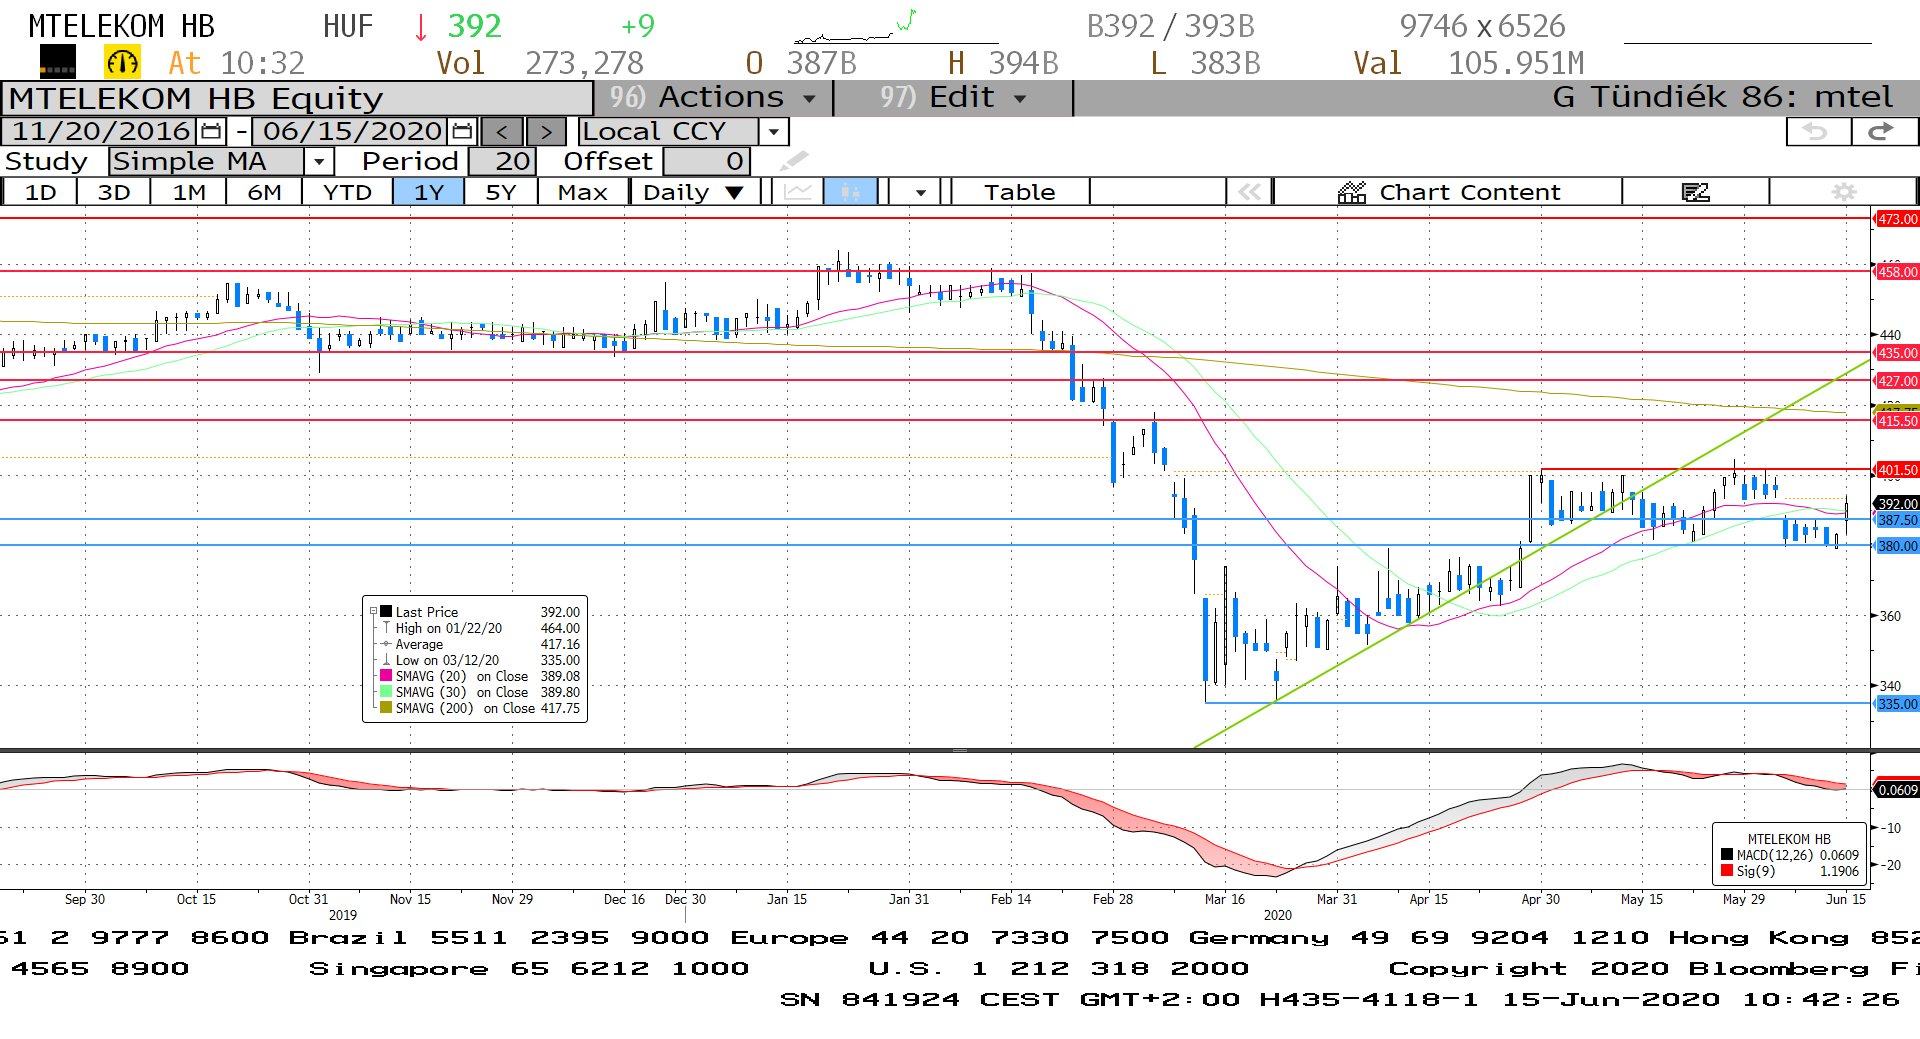Expand the Local CCY currency dropdown
The height and width of the screenshot is (1039, 1920).
point(773,131)
